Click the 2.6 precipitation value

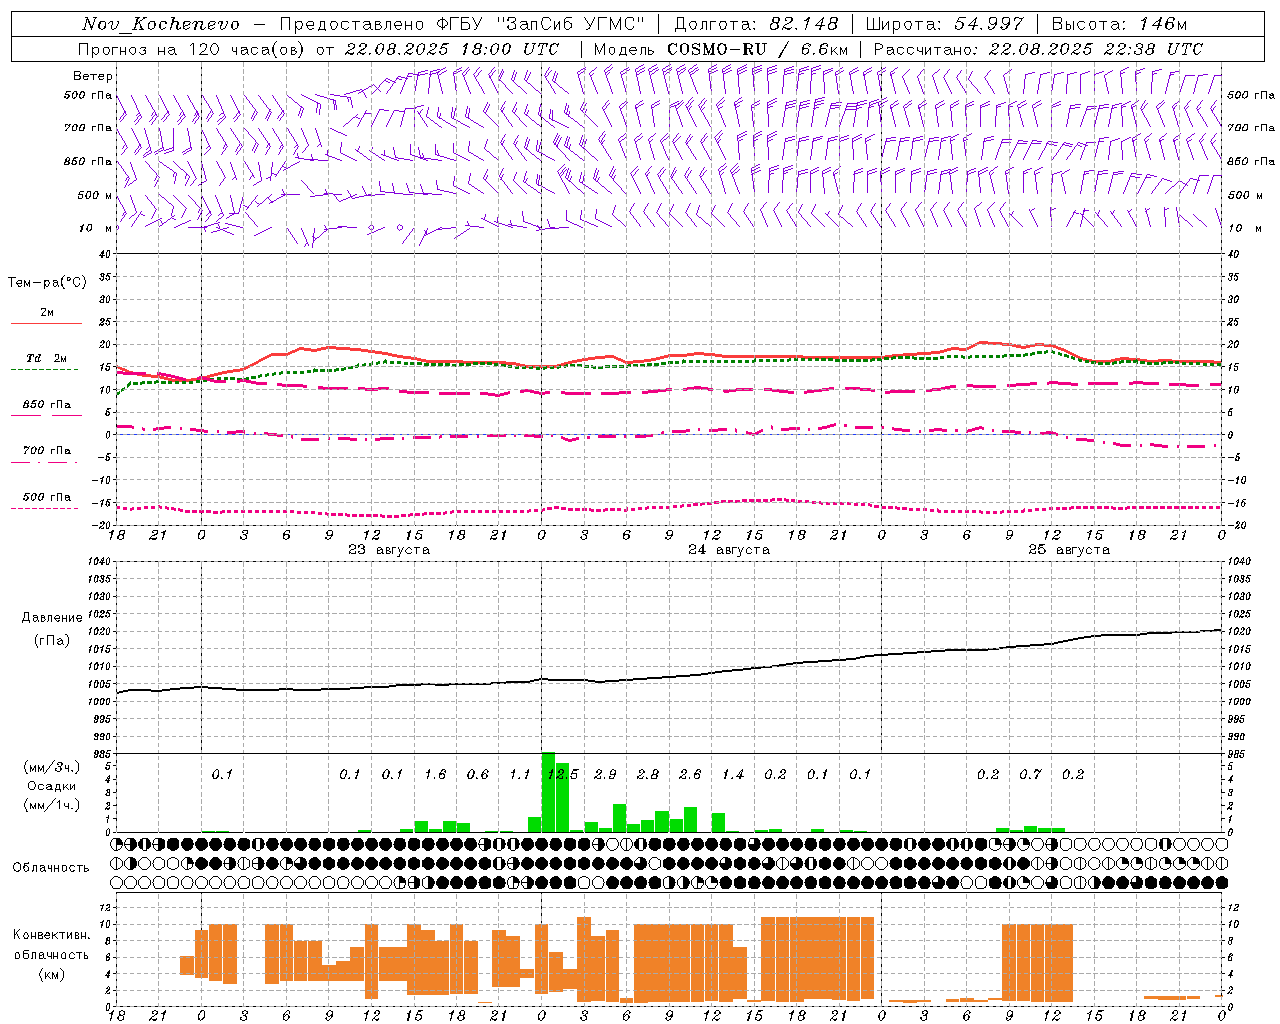click(690, 775)
